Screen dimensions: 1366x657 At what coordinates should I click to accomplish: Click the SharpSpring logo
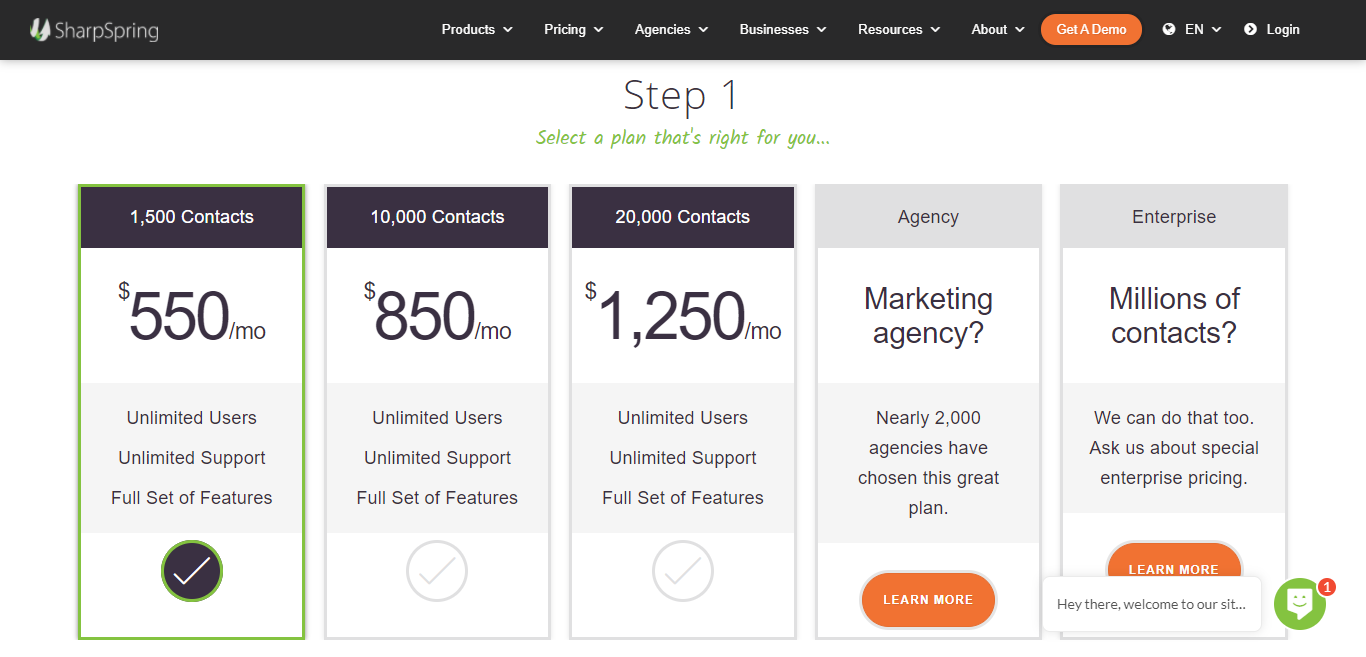94,30
